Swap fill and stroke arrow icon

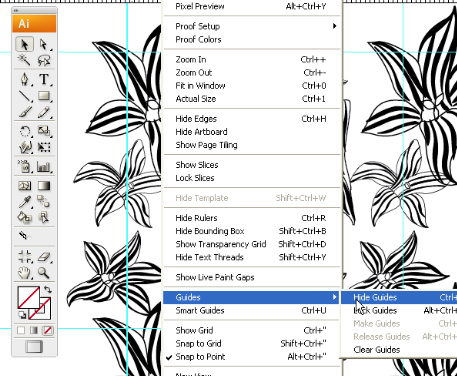[x=48, y=289]
